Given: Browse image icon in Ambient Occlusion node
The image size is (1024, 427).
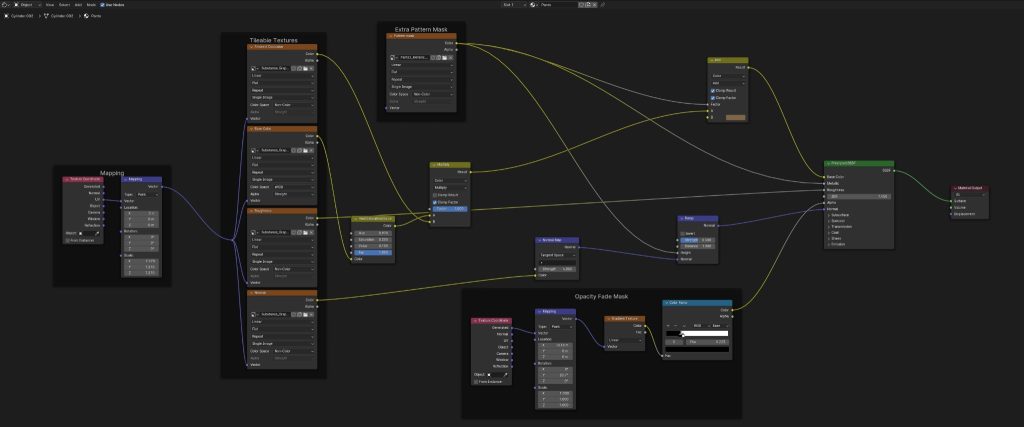Looking at the screenshot, I should [x=255, y=68].
